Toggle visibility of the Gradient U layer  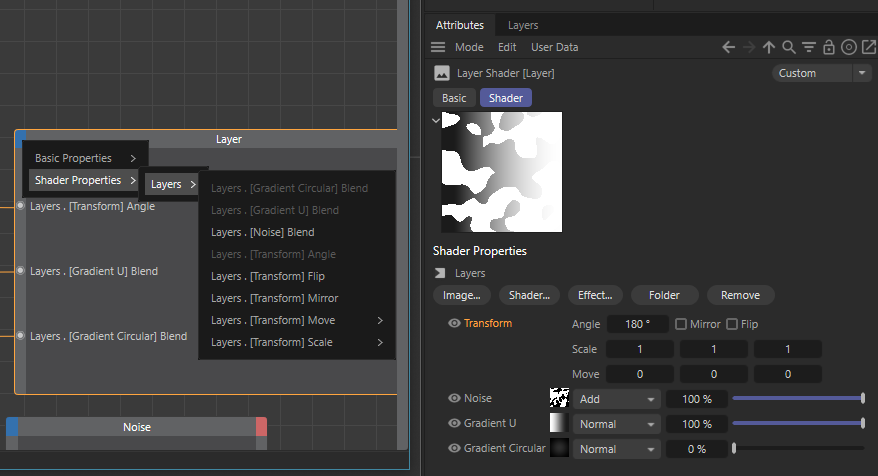click(x=454, y=423)
